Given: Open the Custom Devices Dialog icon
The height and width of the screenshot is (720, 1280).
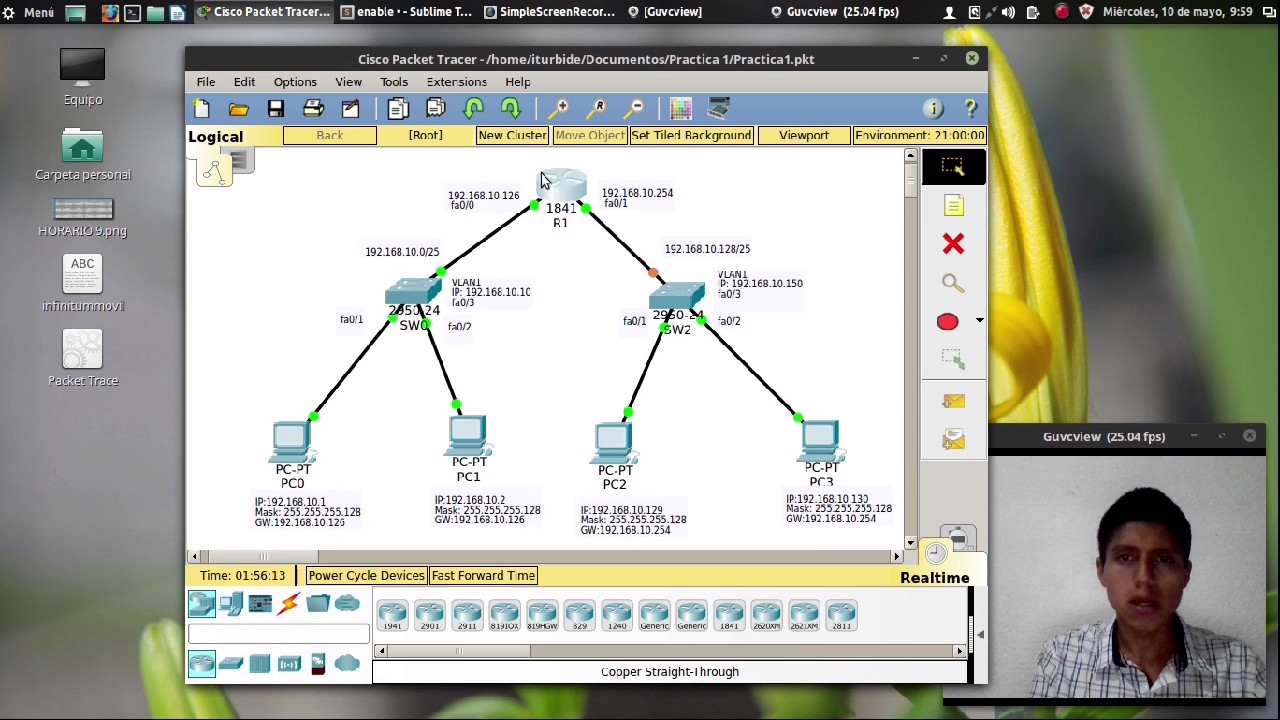Looking at the screenshot, I should point(718,108).
